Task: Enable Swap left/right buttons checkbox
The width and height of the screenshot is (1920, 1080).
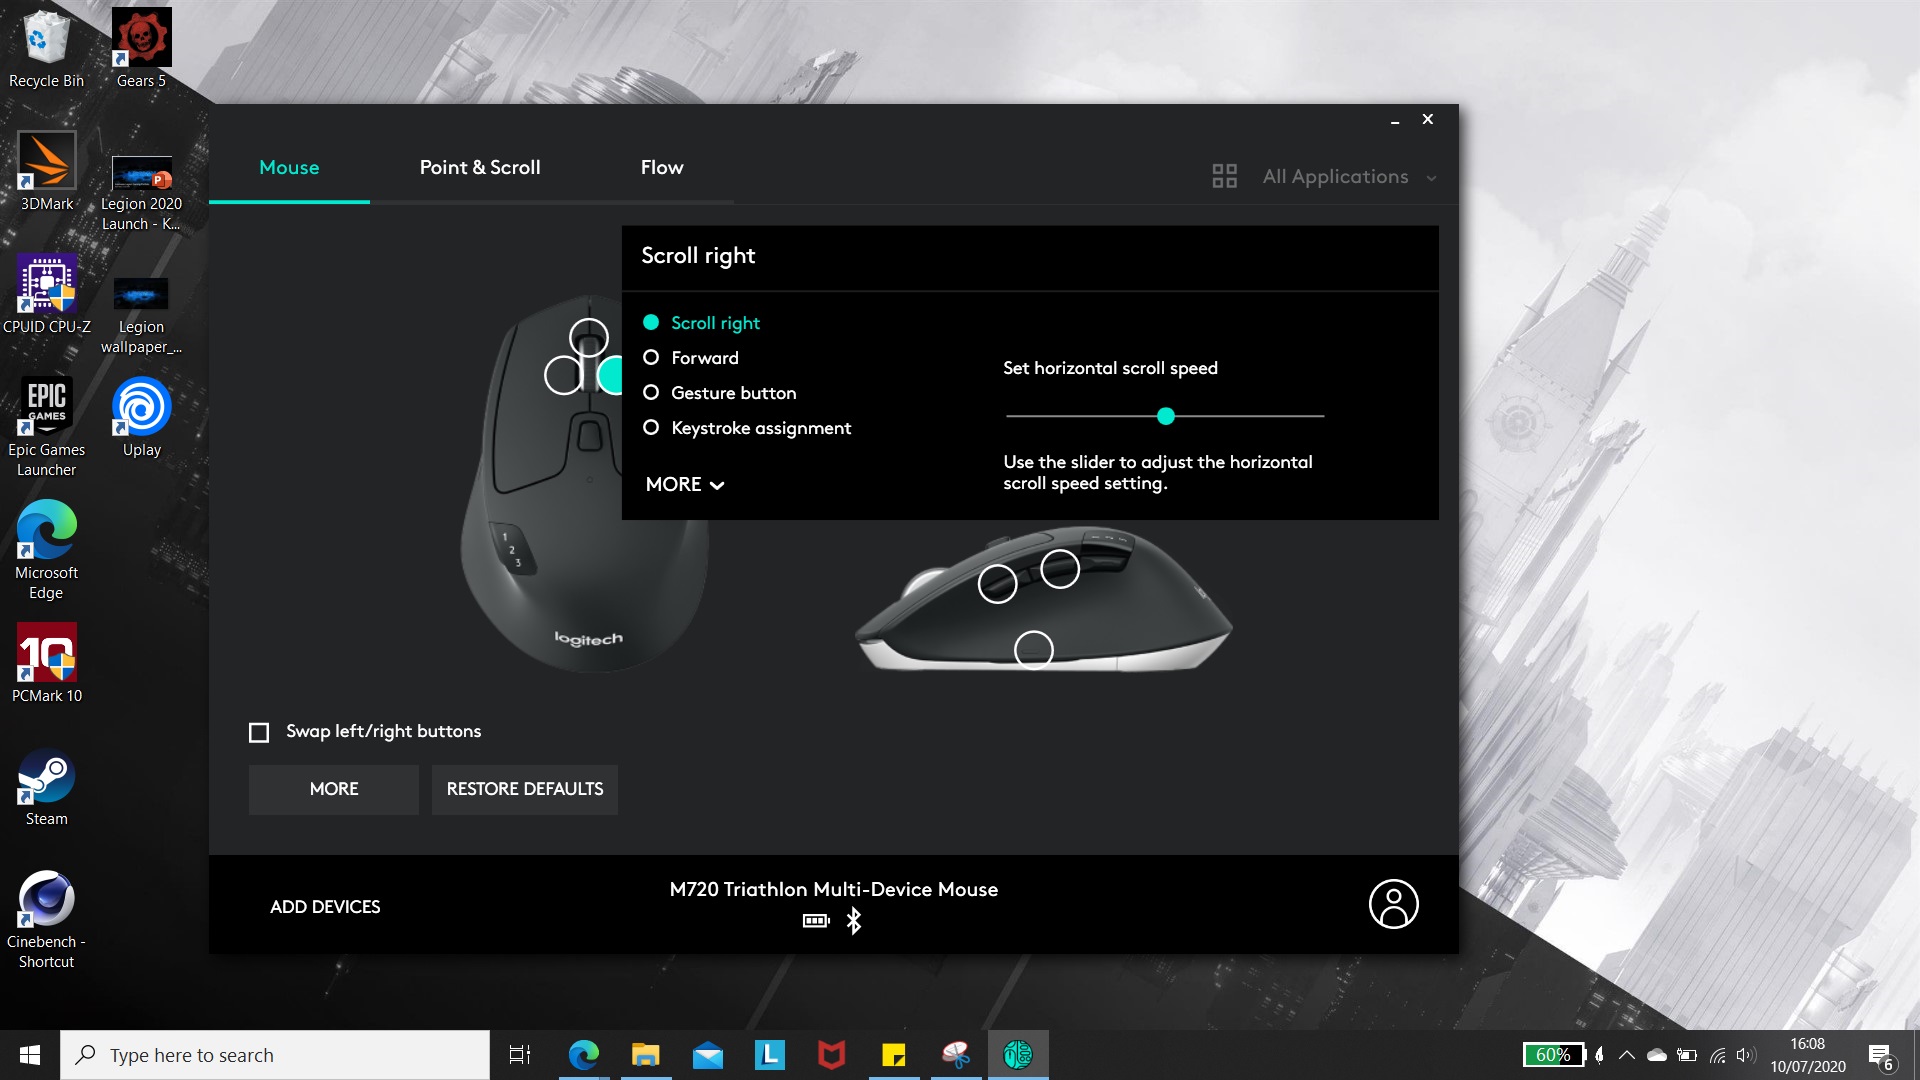Action: point(259,732)
